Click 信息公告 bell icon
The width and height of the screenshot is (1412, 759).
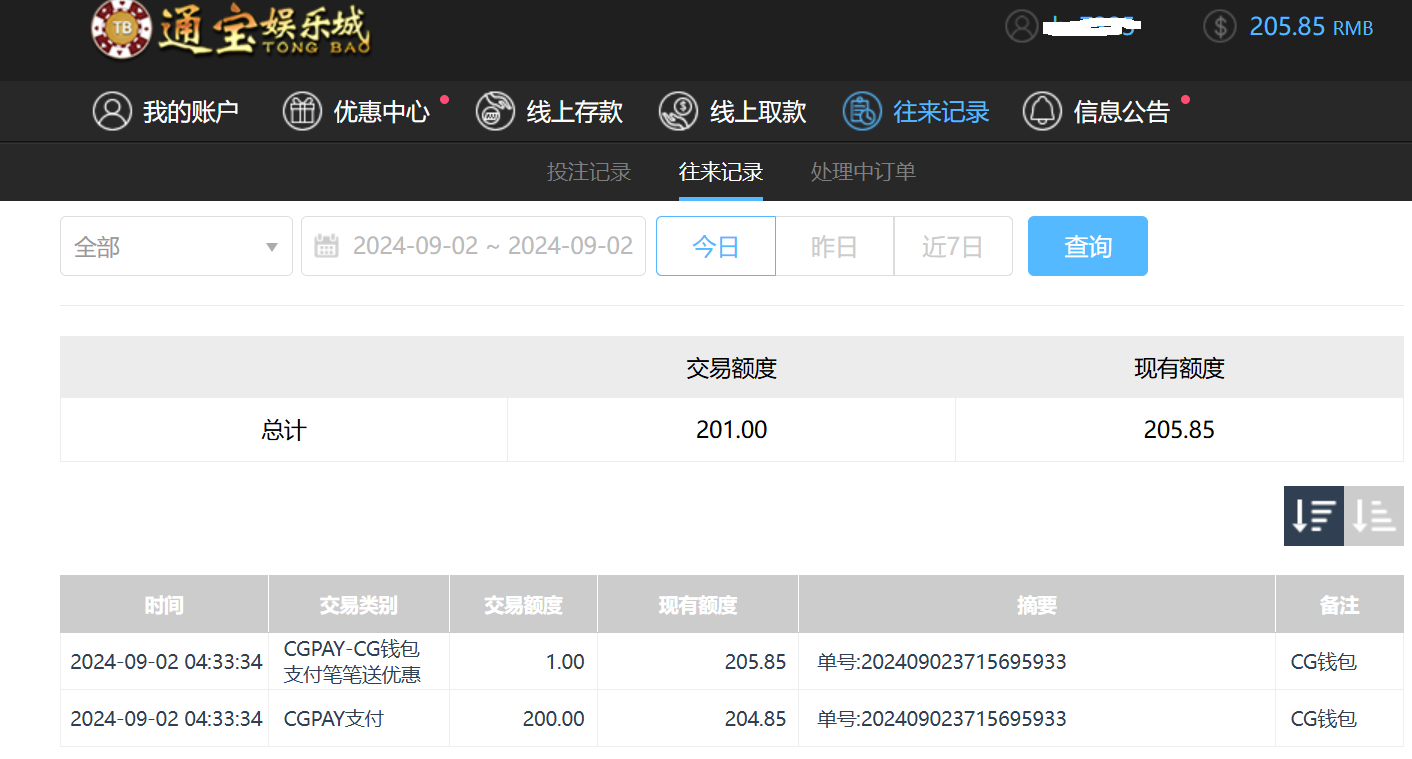[1042, 111]
